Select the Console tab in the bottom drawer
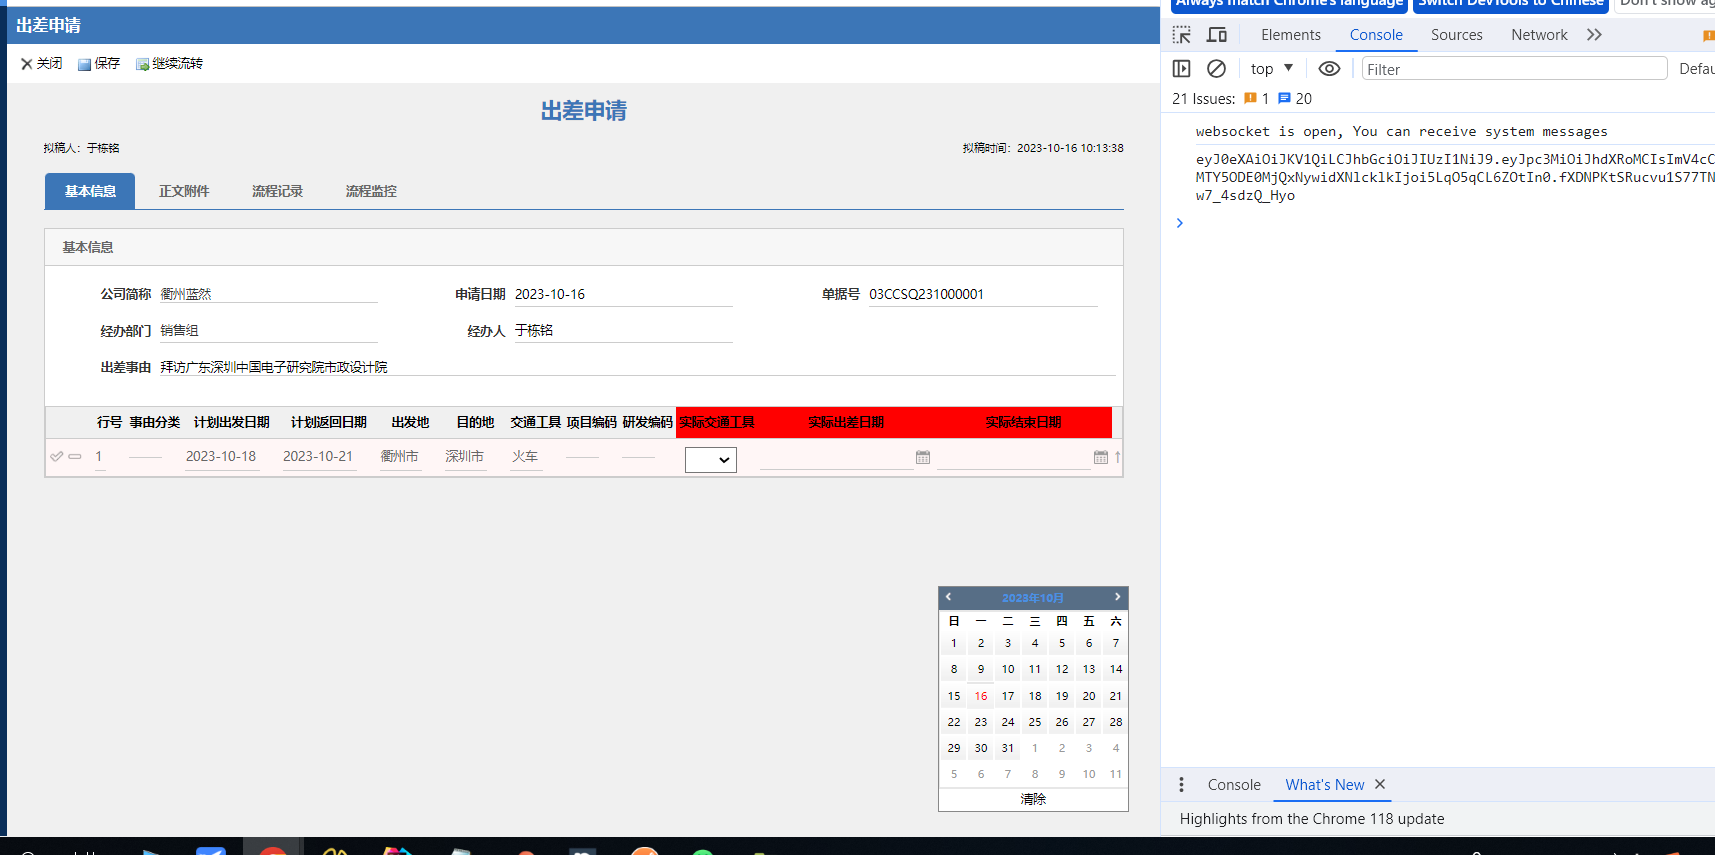The height and width of the screenshot is (855, 1715). pyautogui.click(x=1234, y=785)
